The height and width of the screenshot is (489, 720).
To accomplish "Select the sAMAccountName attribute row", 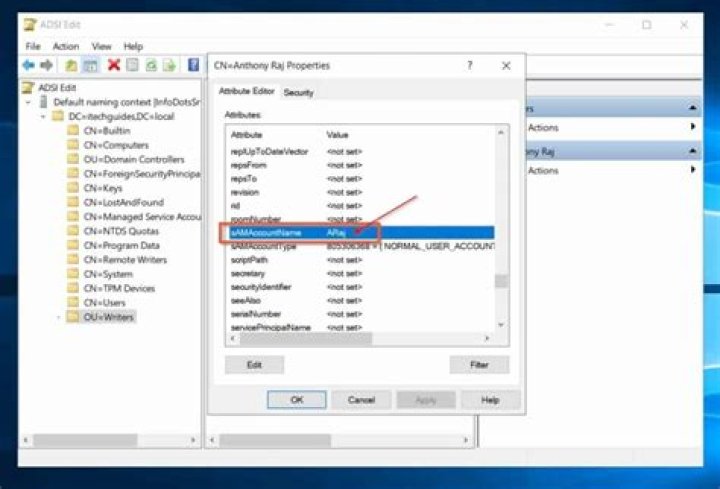I will [362, 233].
